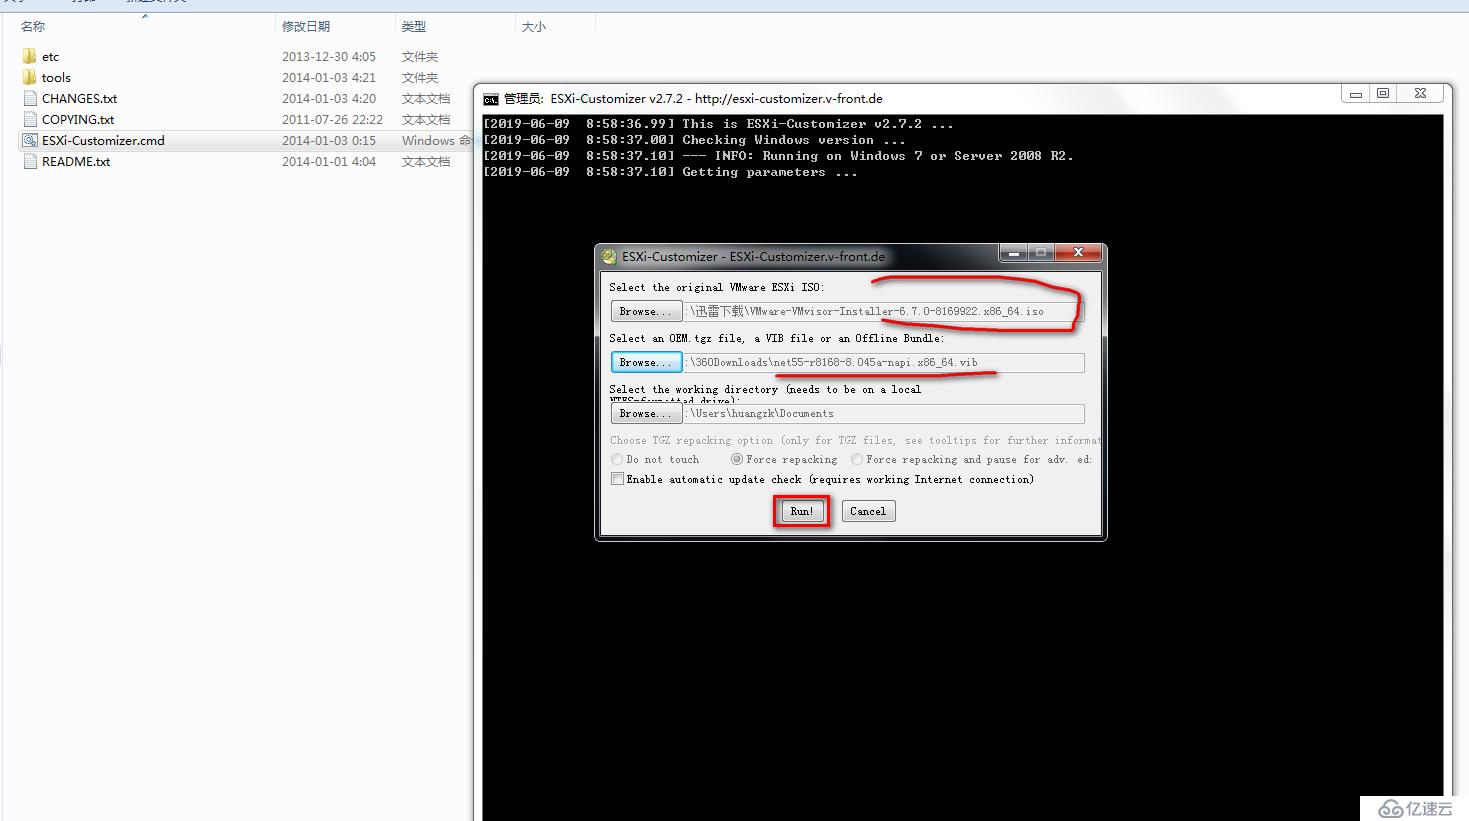
Task: Sort files by 大小 column header
Action: tap(534, 26)
